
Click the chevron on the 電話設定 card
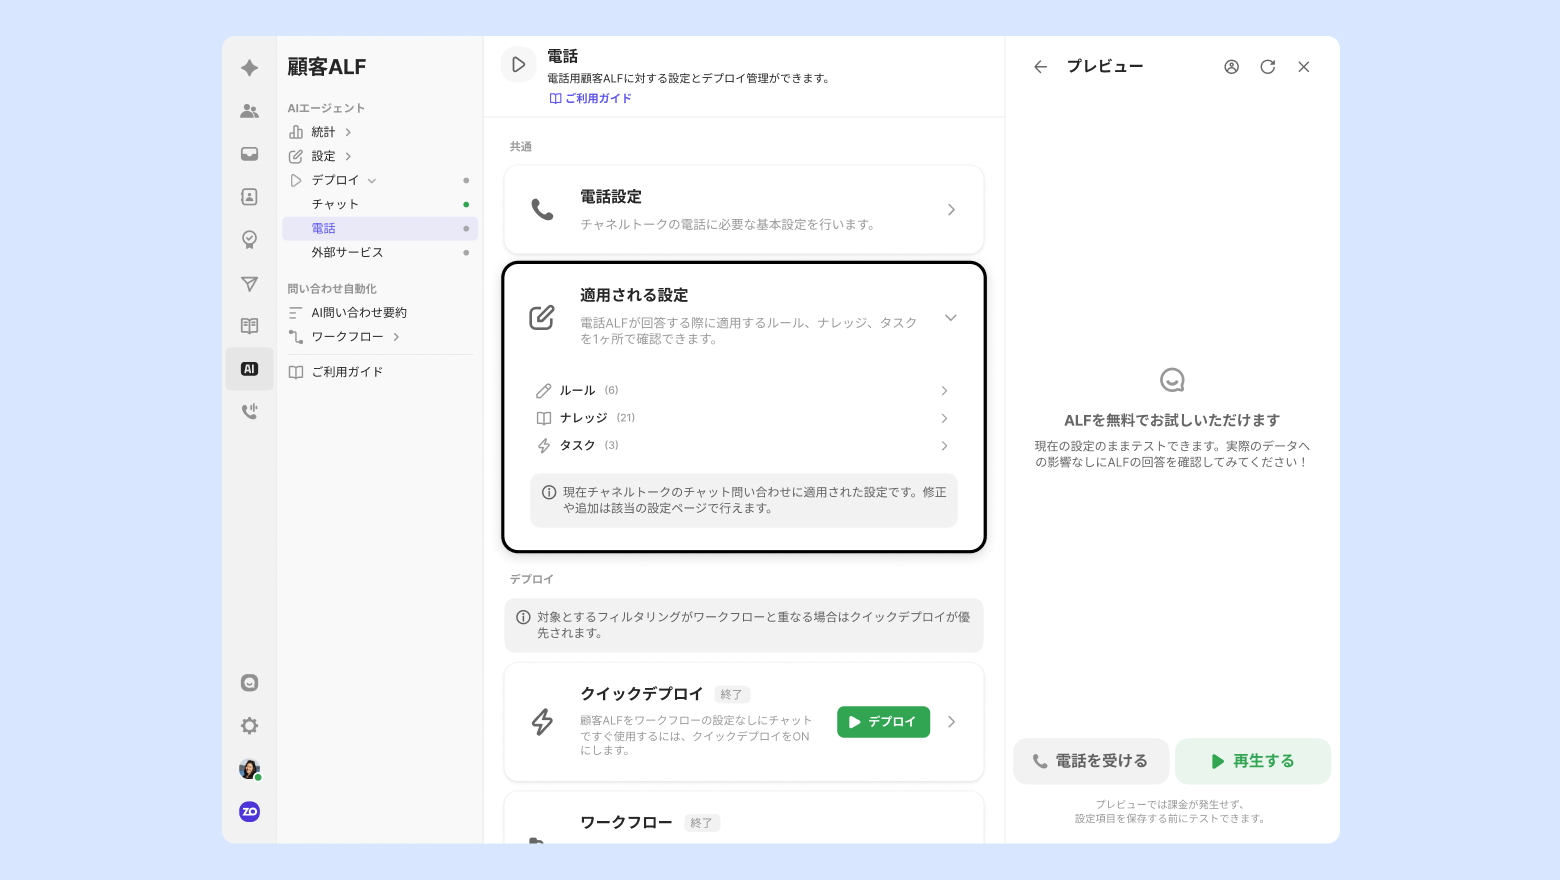coord(951,210)
